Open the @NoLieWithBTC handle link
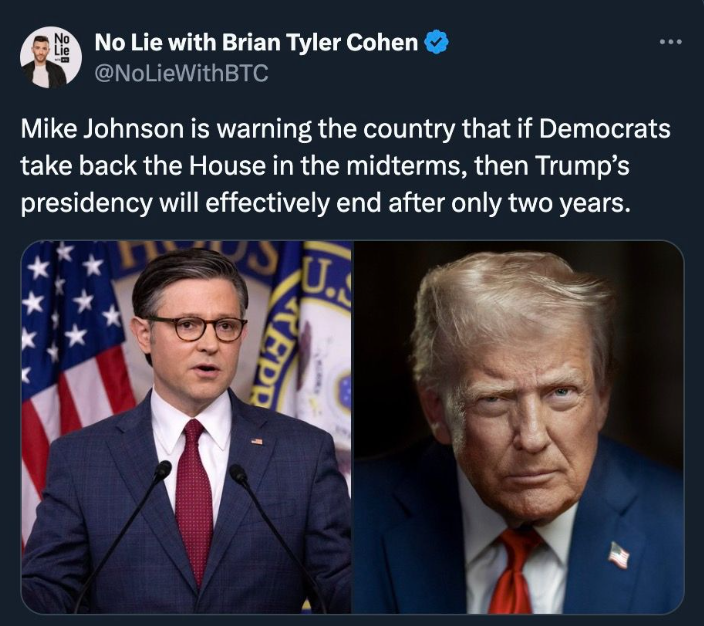The height and width of the screenshot is (626, 704). (181, 73)
